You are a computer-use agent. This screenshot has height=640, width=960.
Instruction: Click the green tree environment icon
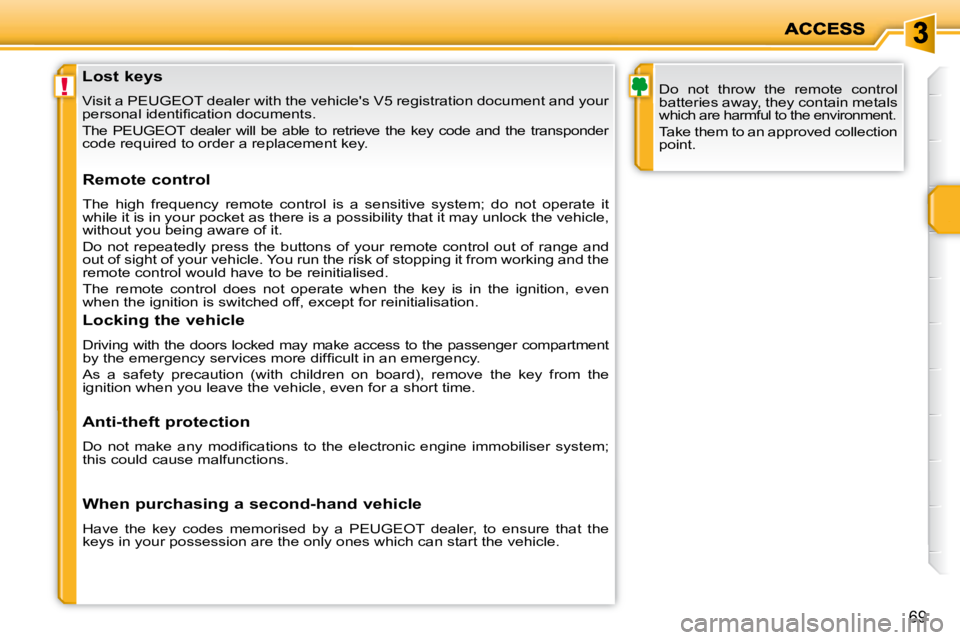point(639,86)
